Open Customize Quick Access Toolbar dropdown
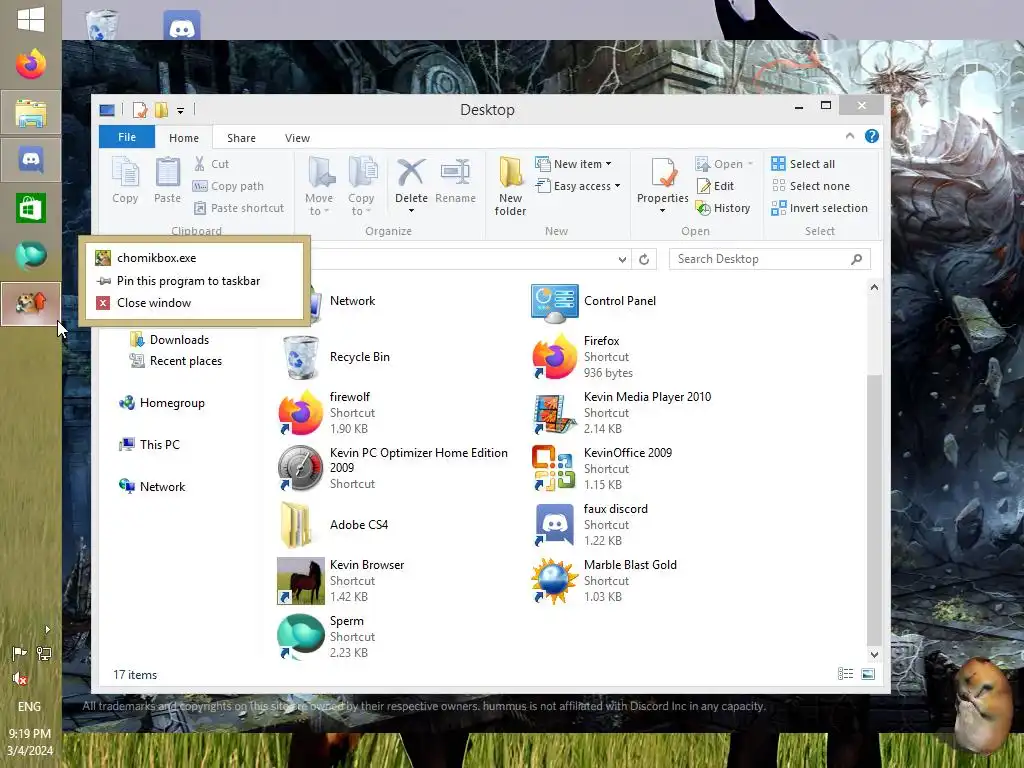 click(x=180, y=110)
